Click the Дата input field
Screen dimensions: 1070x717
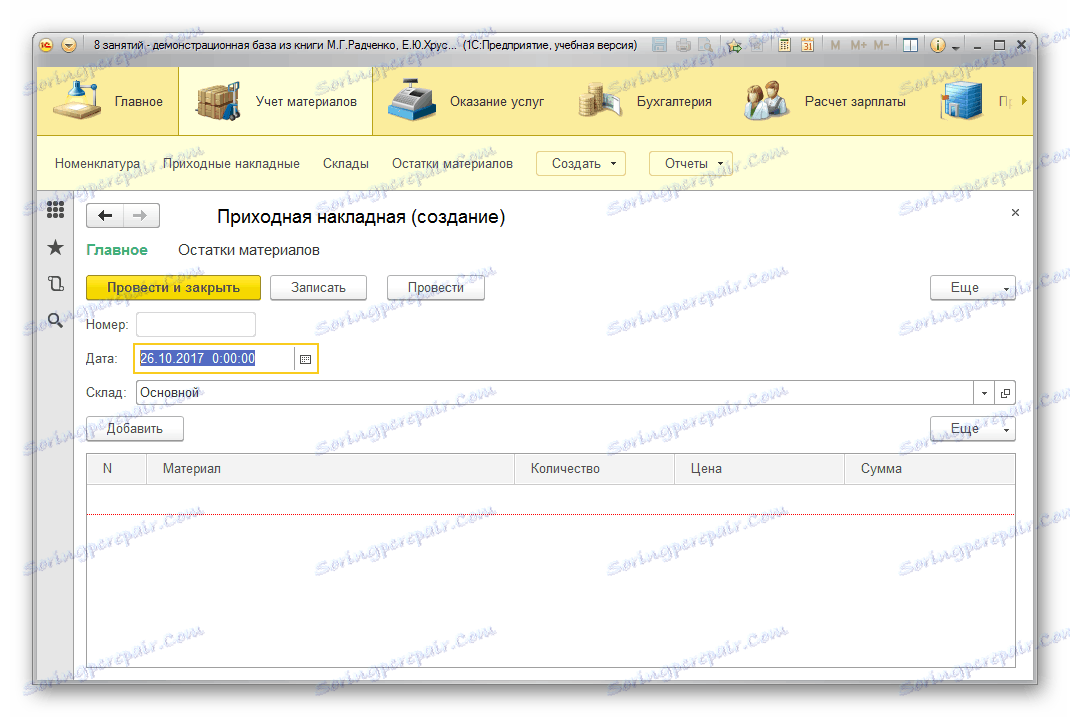[x=215, y=358]
